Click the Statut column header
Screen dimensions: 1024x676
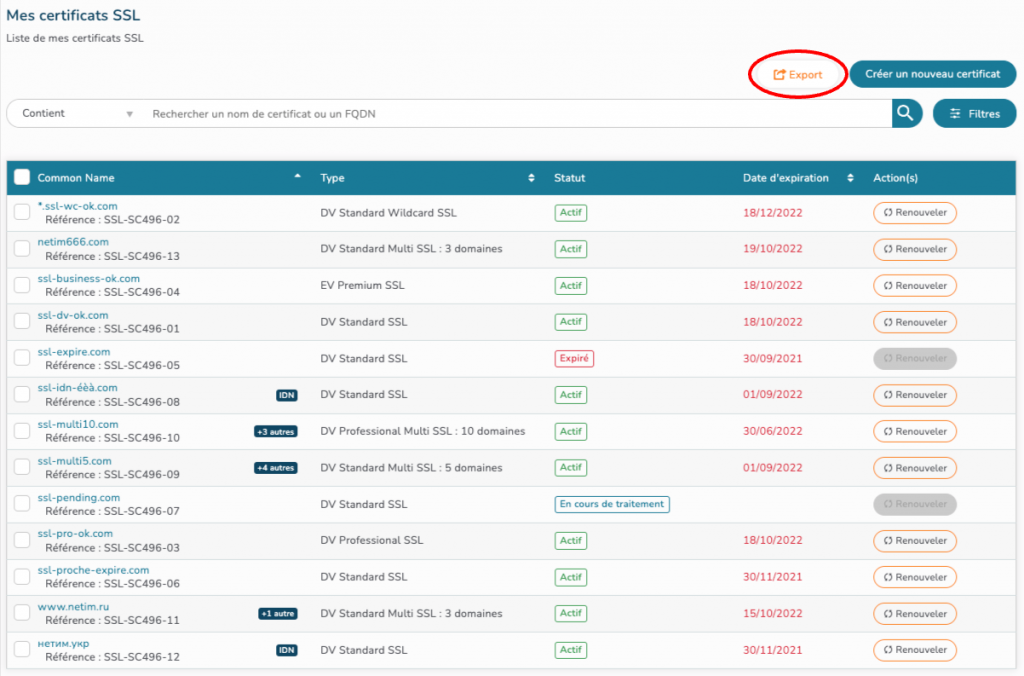(570, 178)
